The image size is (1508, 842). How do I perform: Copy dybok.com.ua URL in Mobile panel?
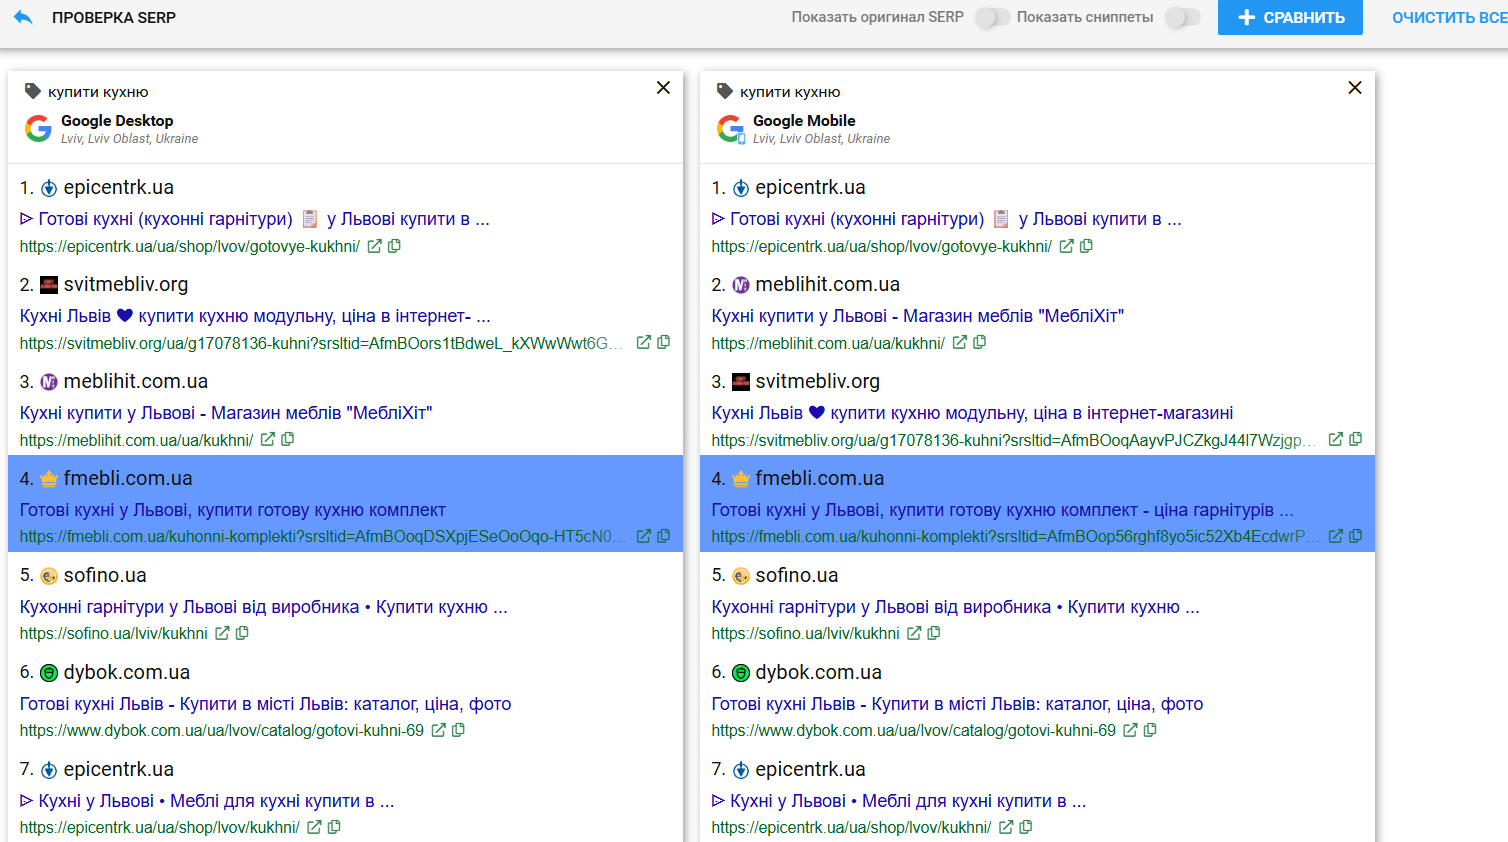(x=1150, y=730)
